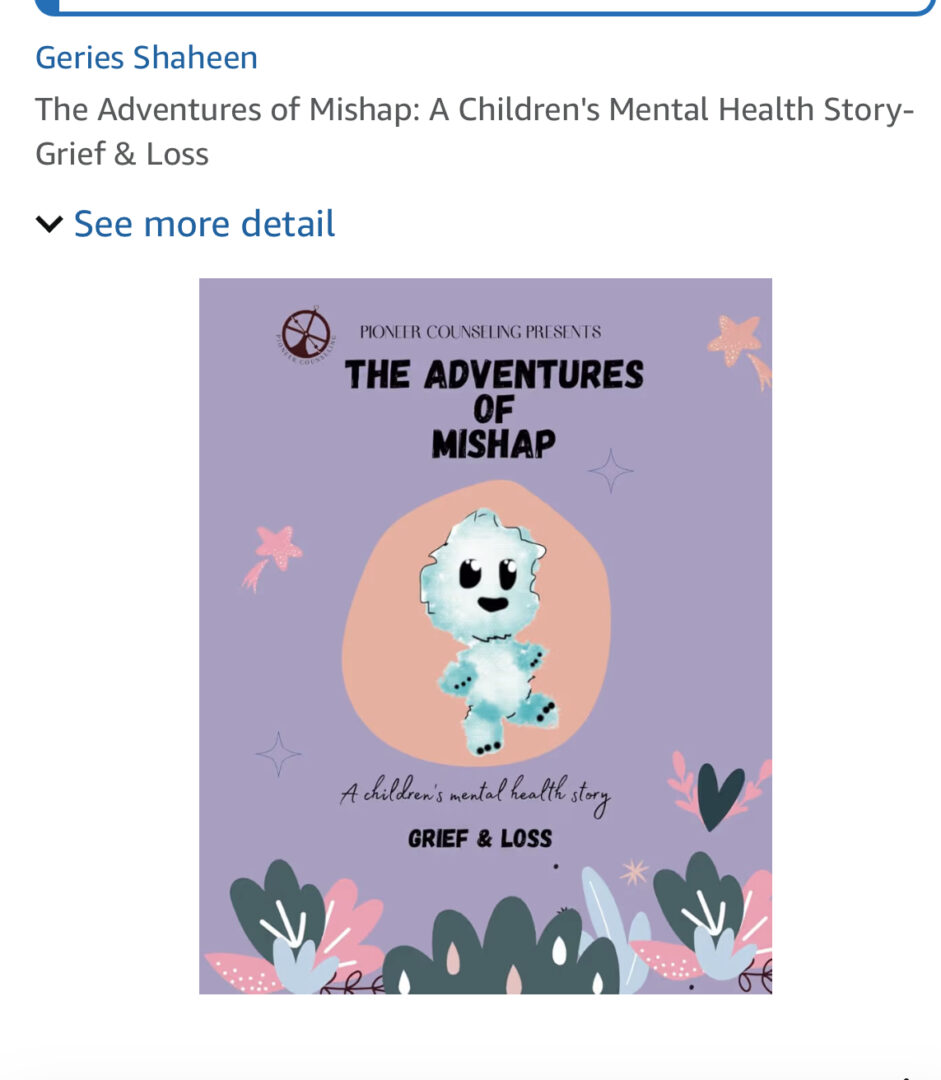Viewport: 941px width, 1080px height.
Task: Click the Pioneer Counseling wheel logo on cover
Action: [x=307, y=333]
